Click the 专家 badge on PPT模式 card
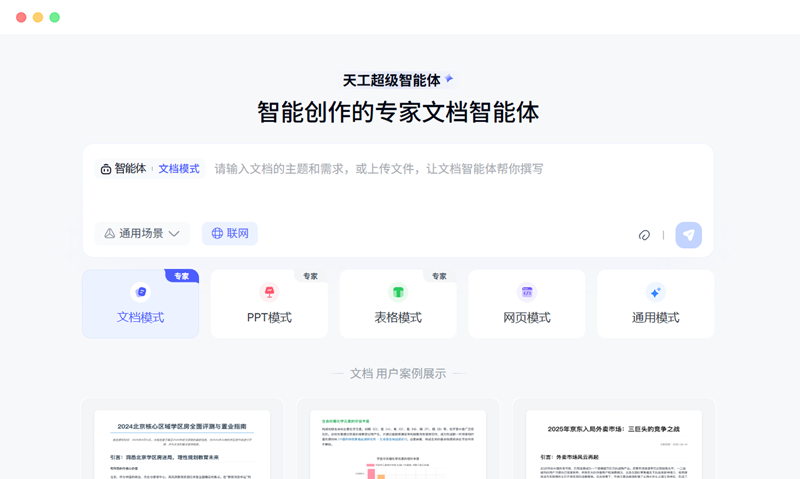The width and height of the screenshot is (800, 479). pyautogui.click(x=311, y=276)
